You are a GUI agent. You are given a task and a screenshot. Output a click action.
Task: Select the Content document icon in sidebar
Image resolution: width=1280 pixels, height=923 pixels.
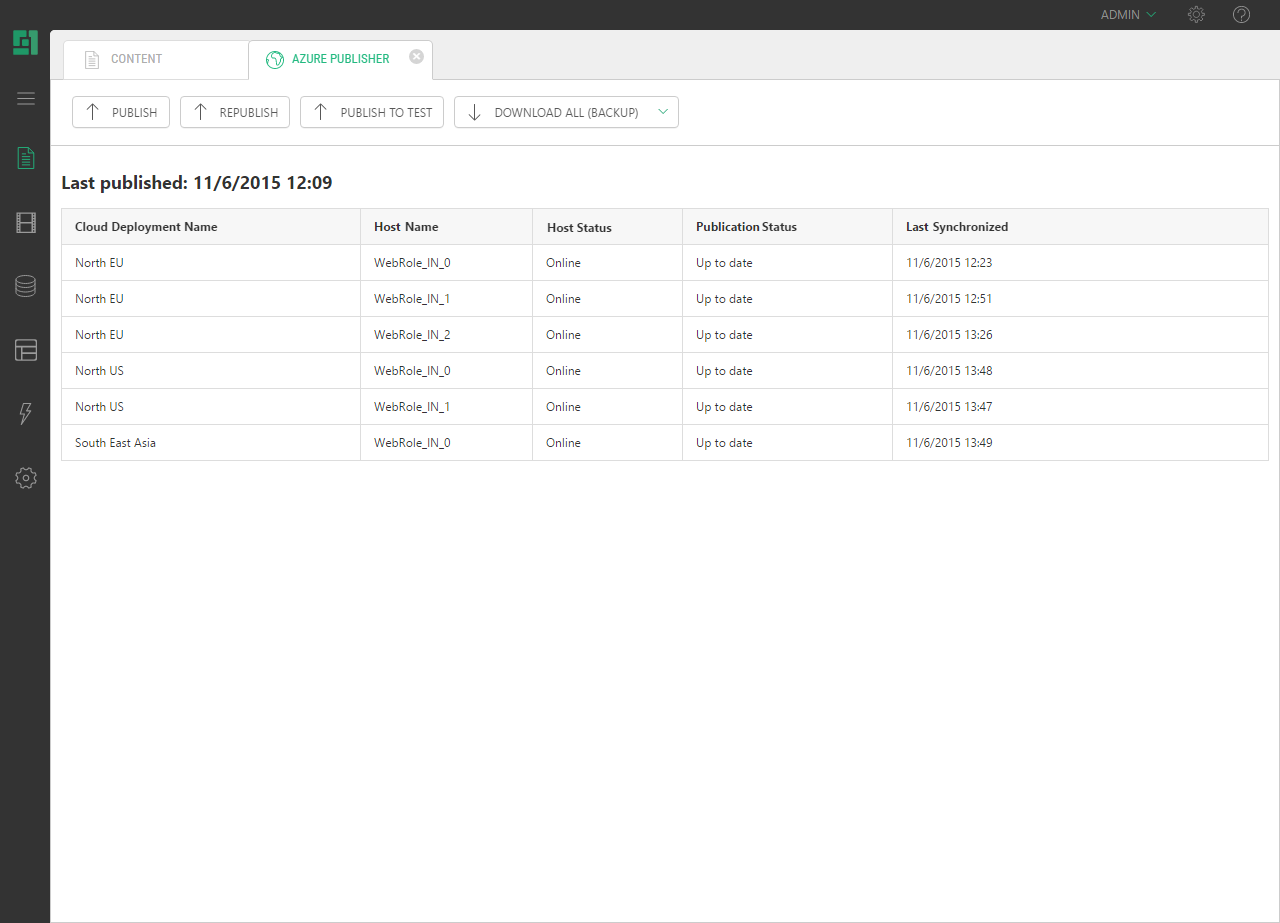[x=26, y=158]
